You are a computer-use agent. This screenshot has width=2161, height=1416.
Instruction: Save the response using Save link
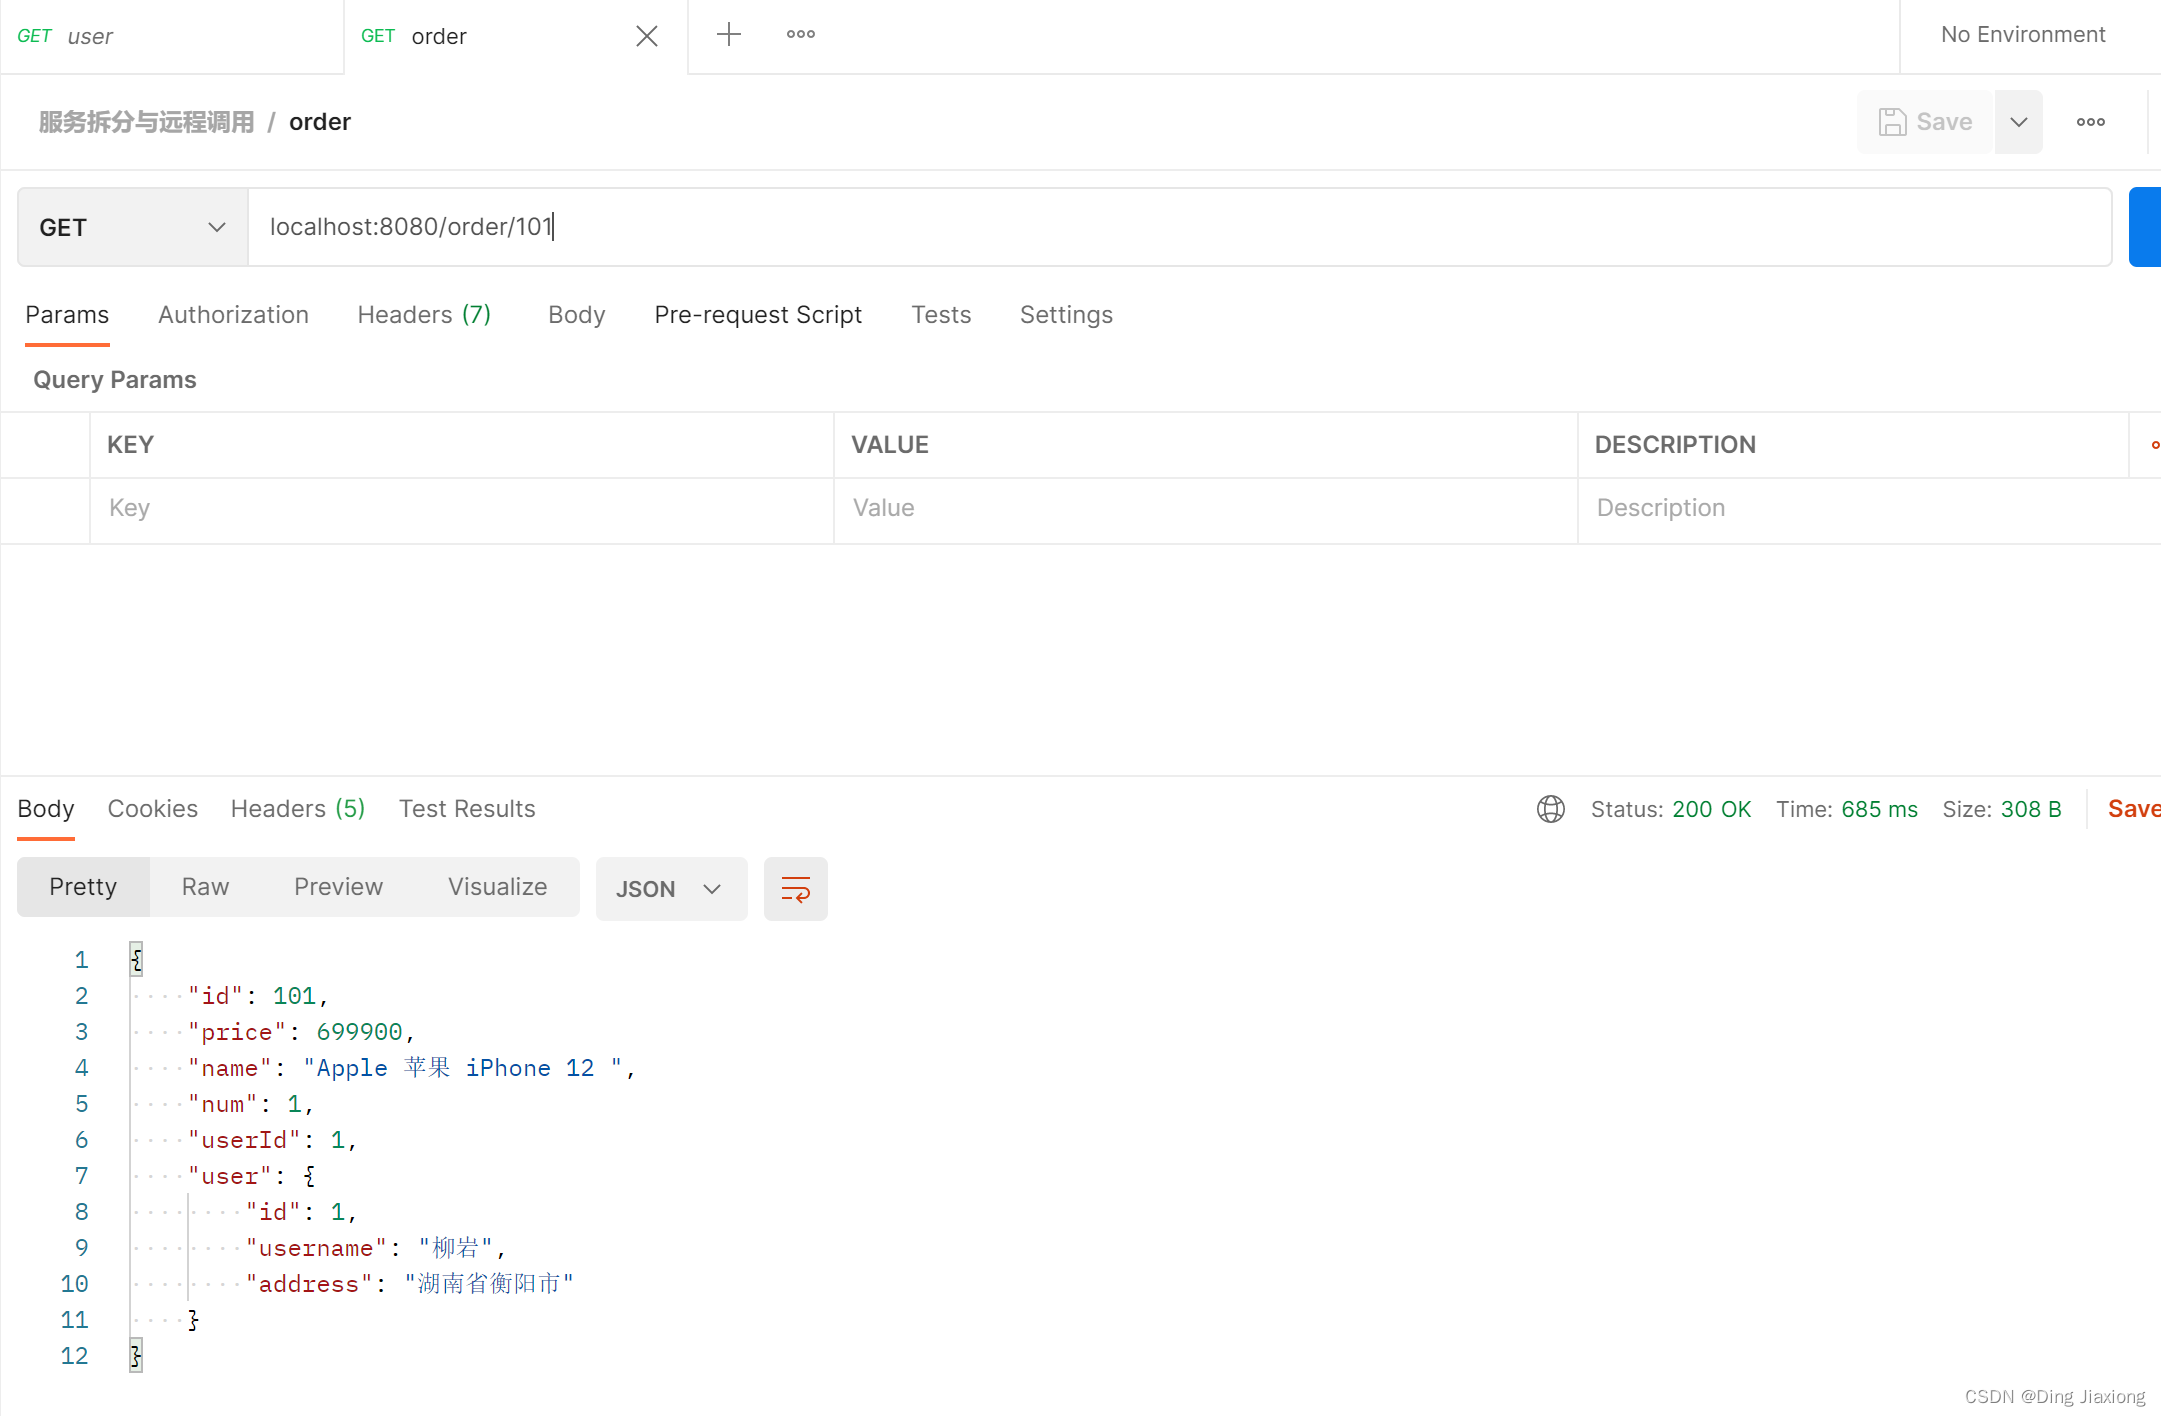[x=2133, y=809]
